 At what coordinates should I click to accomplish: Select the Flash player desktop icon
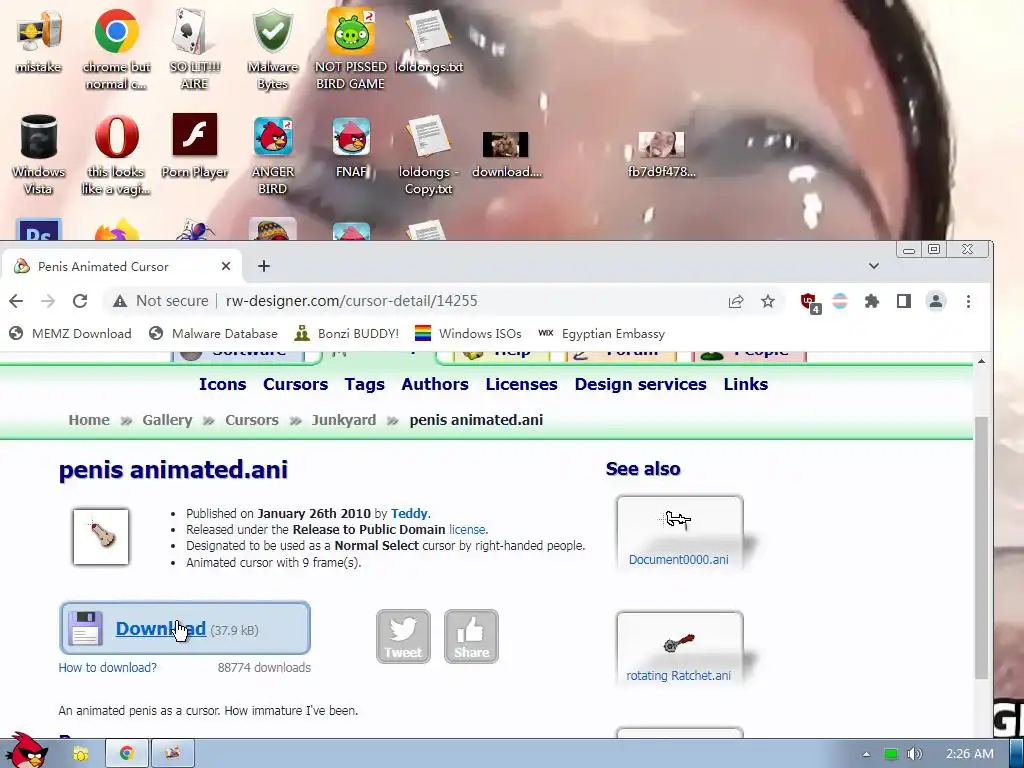194,146
